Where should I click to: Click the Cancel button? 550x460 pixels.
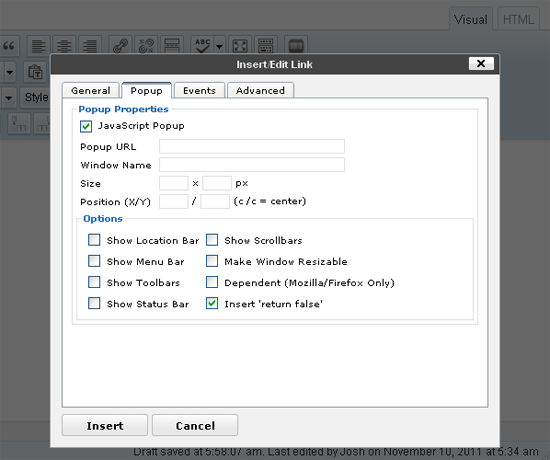point(195,425)
